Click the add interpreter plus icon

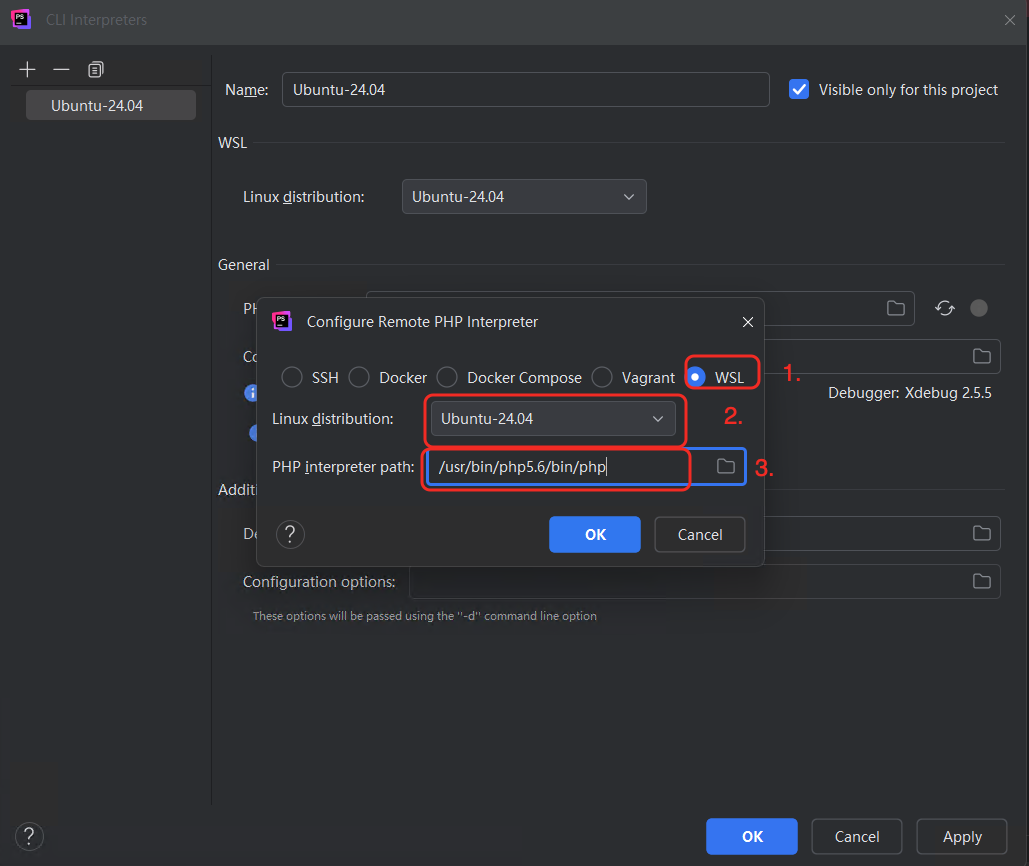[x=28, y=69]
